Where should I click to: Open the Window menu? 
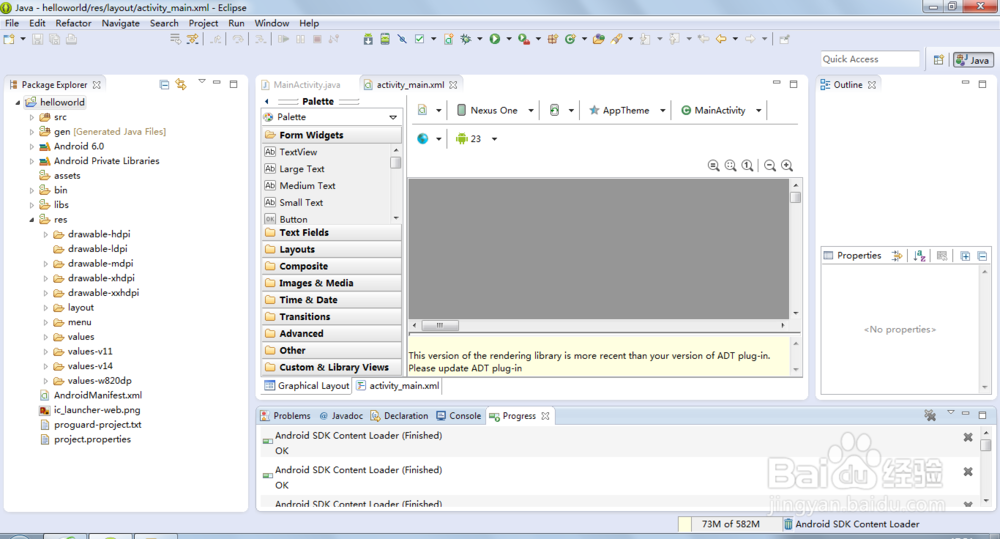click(x=272, y=23)
